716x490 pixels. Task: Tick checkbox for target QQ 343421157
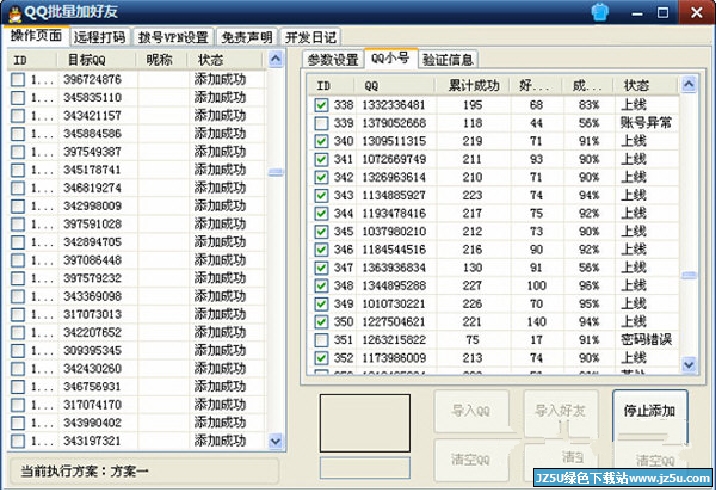18,116
